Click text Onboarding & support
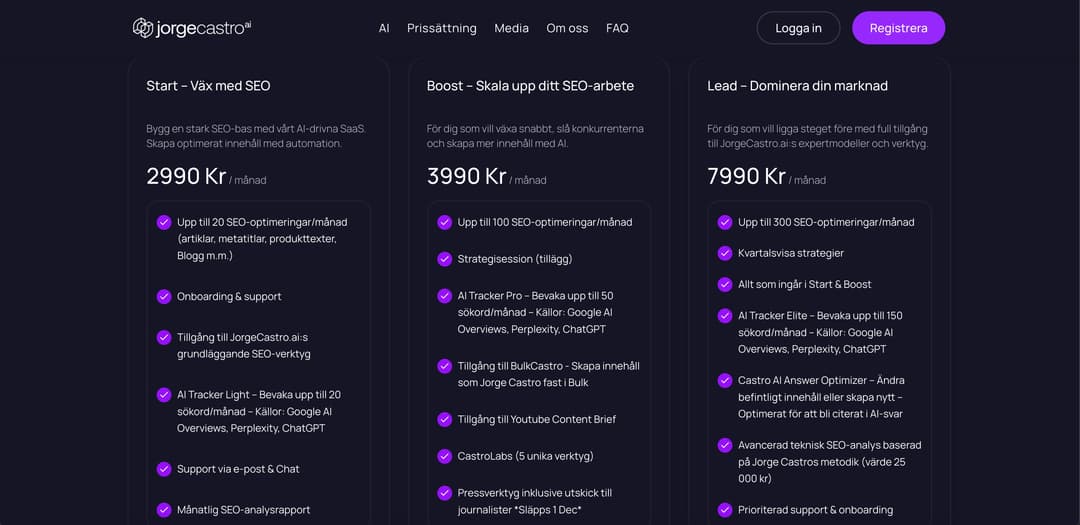Viewport: 1080px width, 525px height. coord(229,296)
